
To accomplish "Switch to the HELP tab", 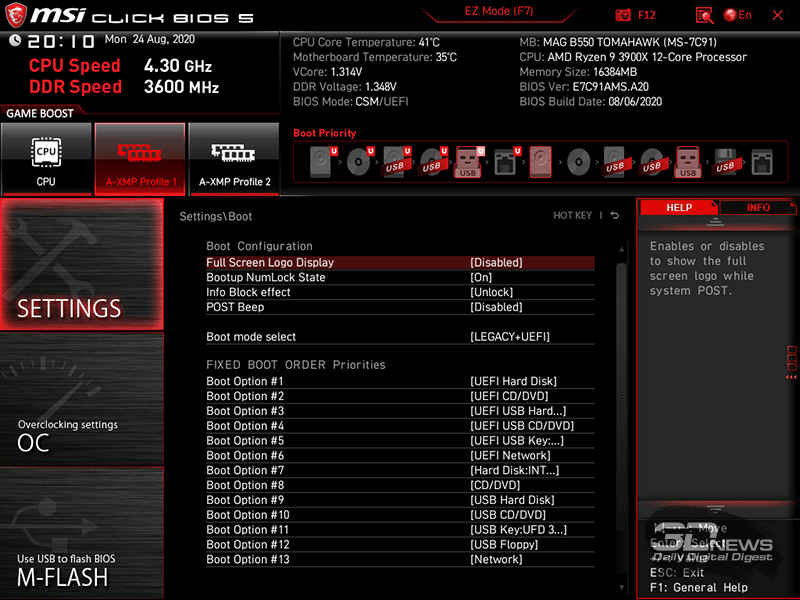I will [679, 207].
